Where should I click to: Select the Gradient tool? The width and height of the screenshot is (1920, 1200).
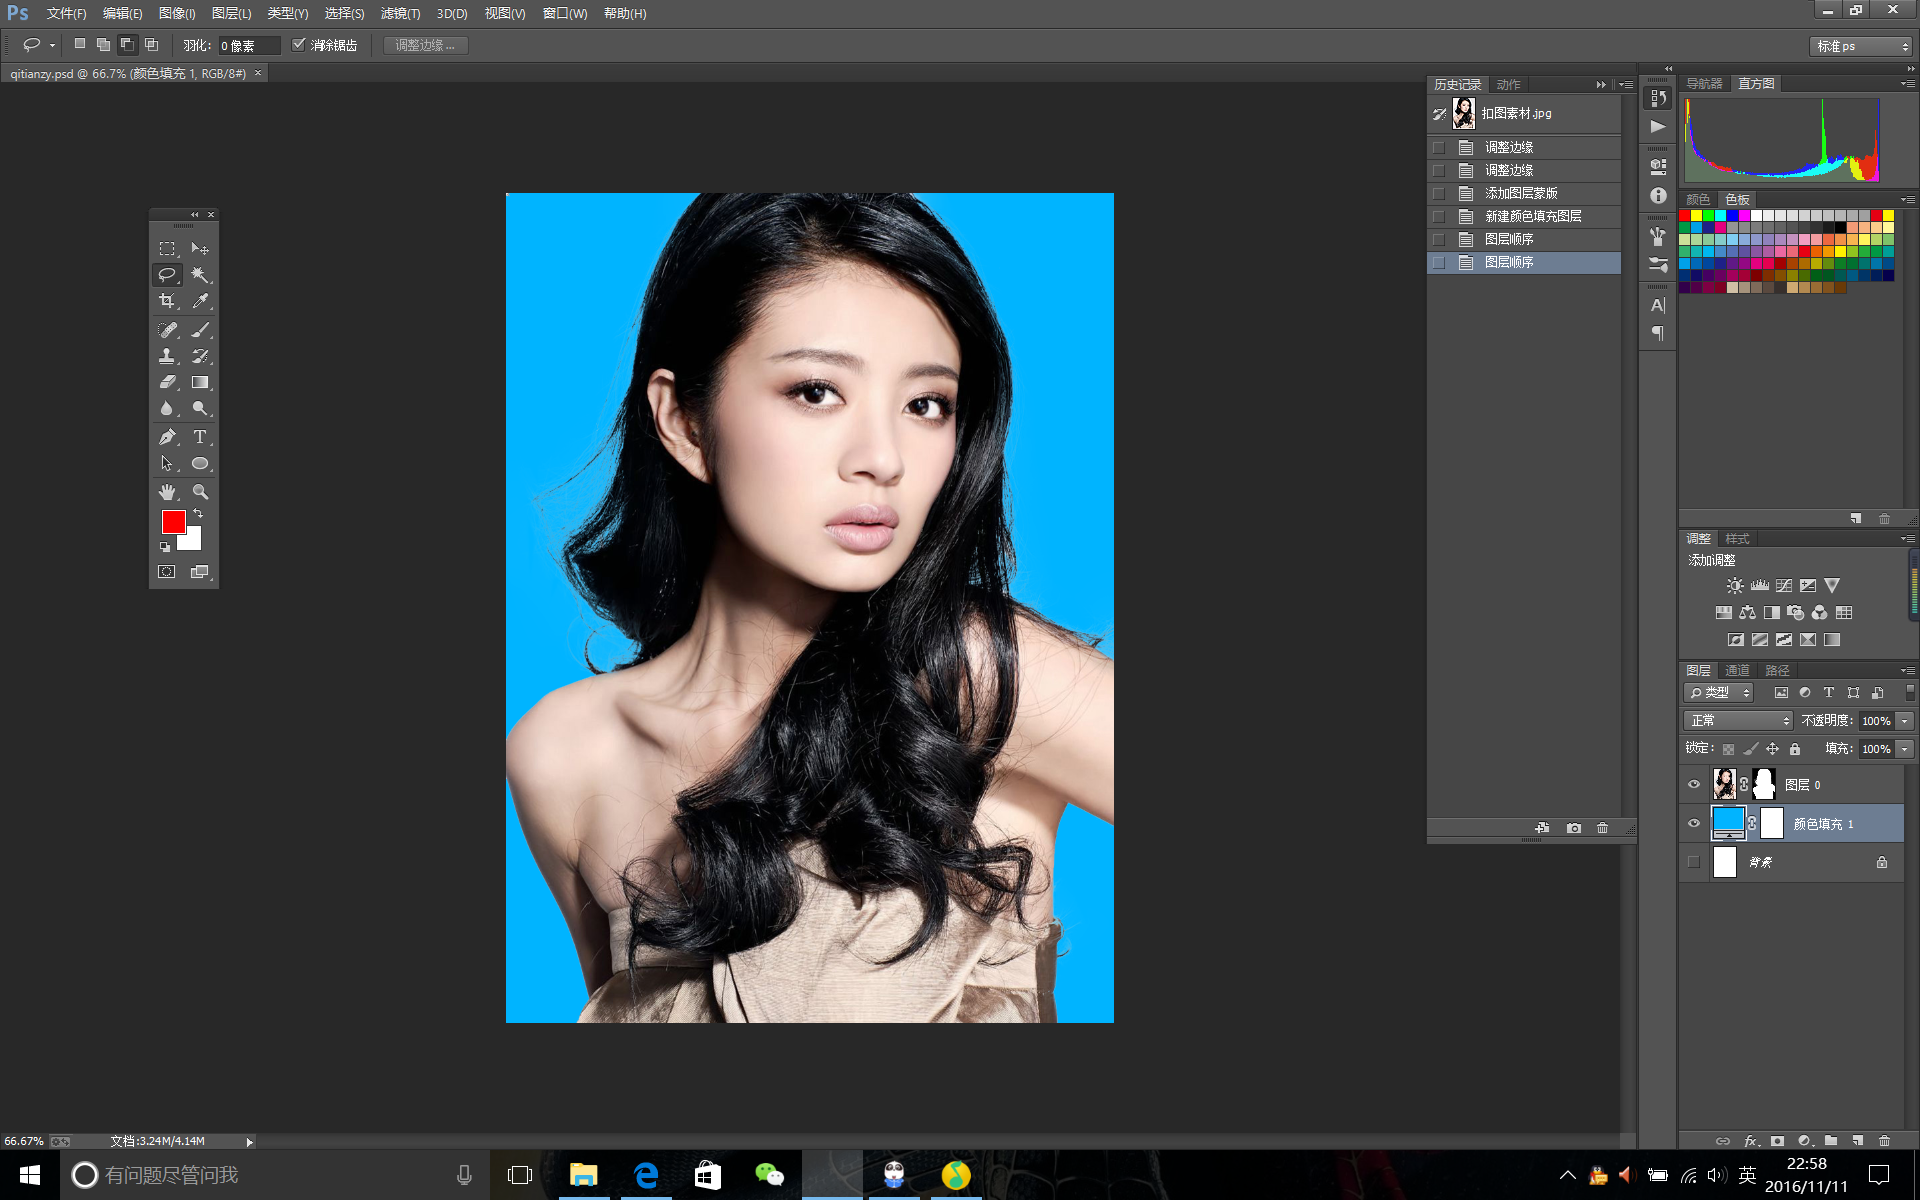[200, 383]
